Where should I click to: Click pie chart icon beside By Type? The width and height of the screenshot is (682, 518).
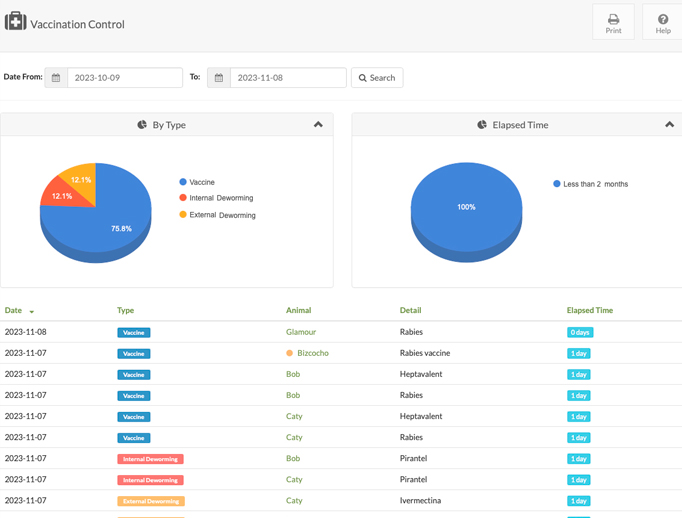[142, 125]
